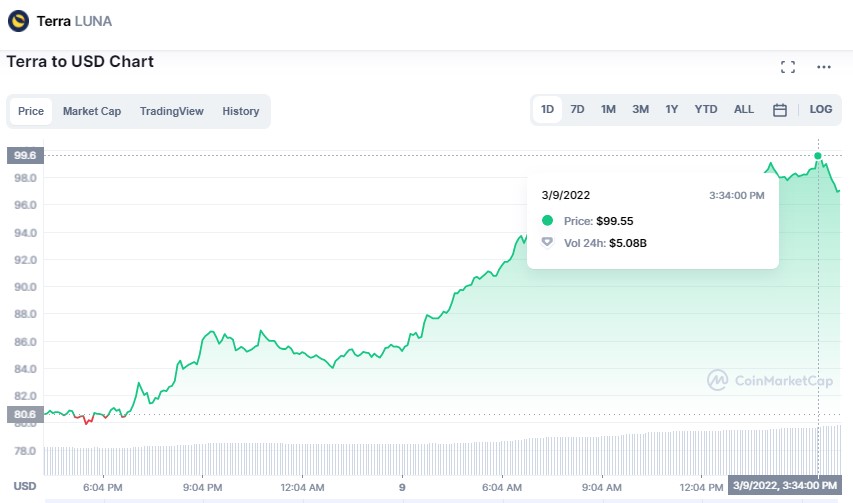853x503 pixels.
Task: Expand chart to fullscreen view
Action: [788, 67]
